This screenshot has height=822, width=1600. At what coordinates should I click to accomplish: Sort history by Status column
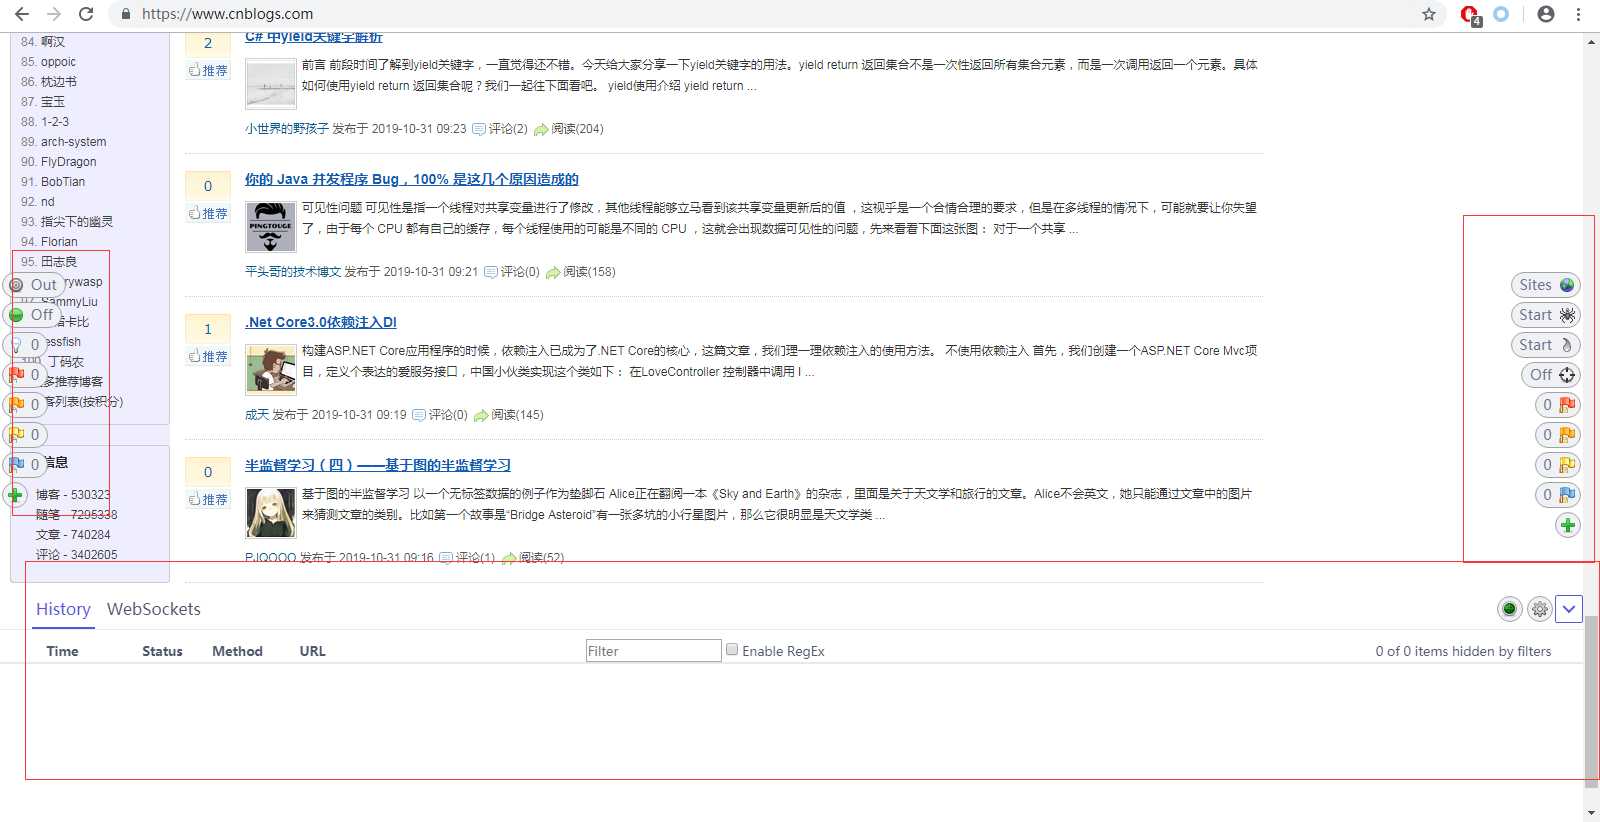(x=162, y=651)
